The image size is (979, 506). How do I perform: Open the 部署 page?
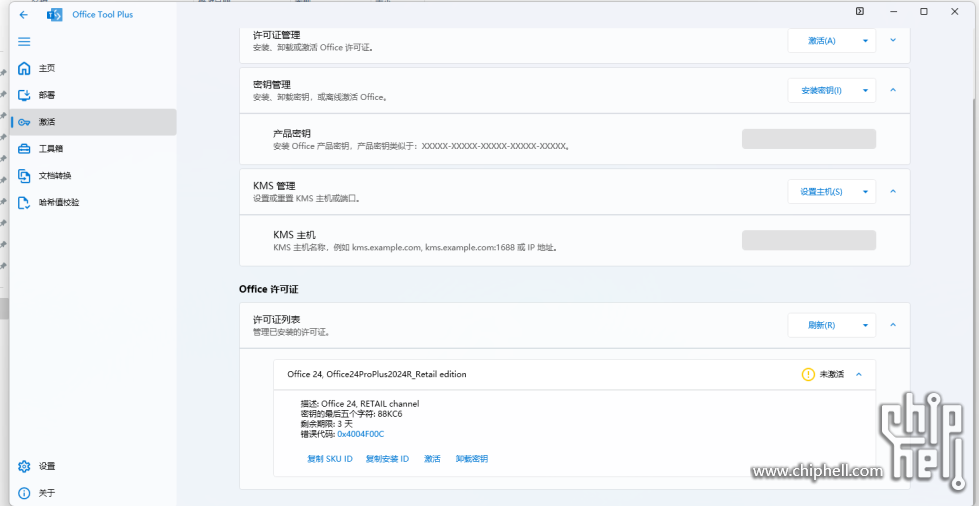coord(93,95)
